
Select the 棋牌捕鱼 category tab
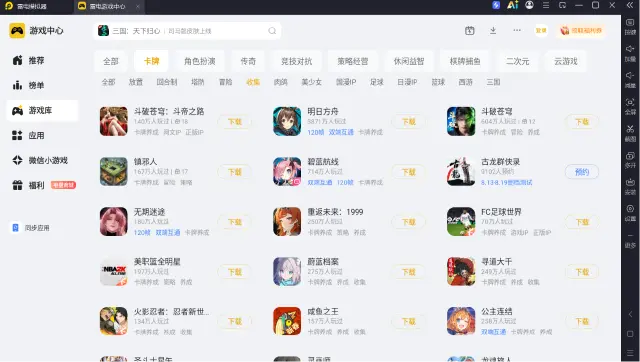point(465,61)
